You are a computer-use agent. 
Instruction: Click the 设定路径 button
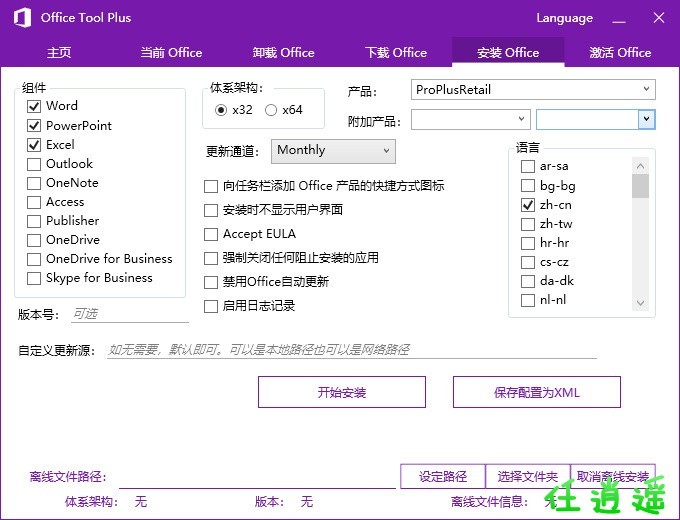point(443,477)
